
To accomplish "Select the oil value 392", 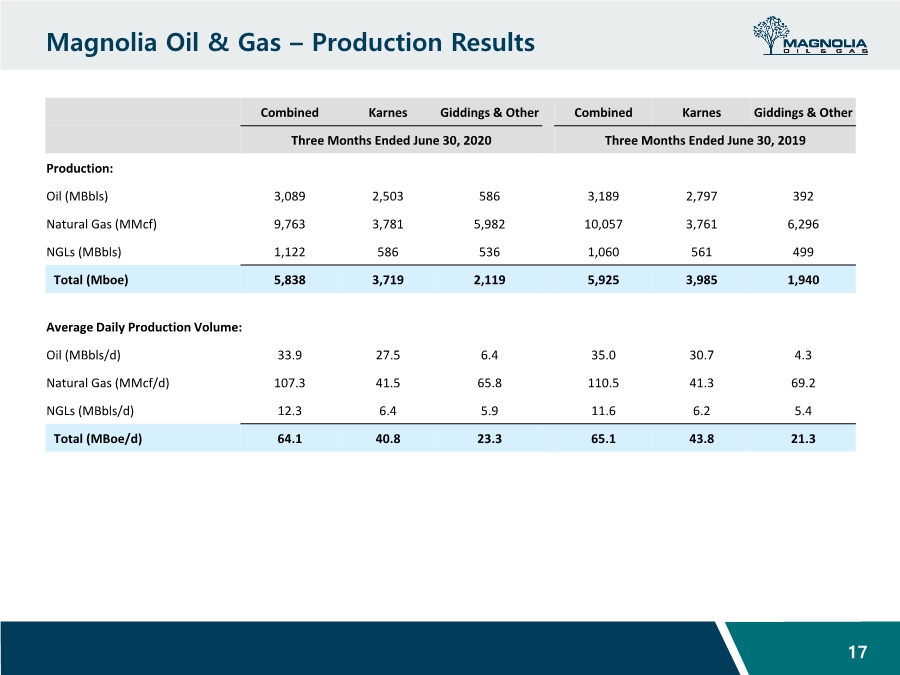I will coord(803,196).
